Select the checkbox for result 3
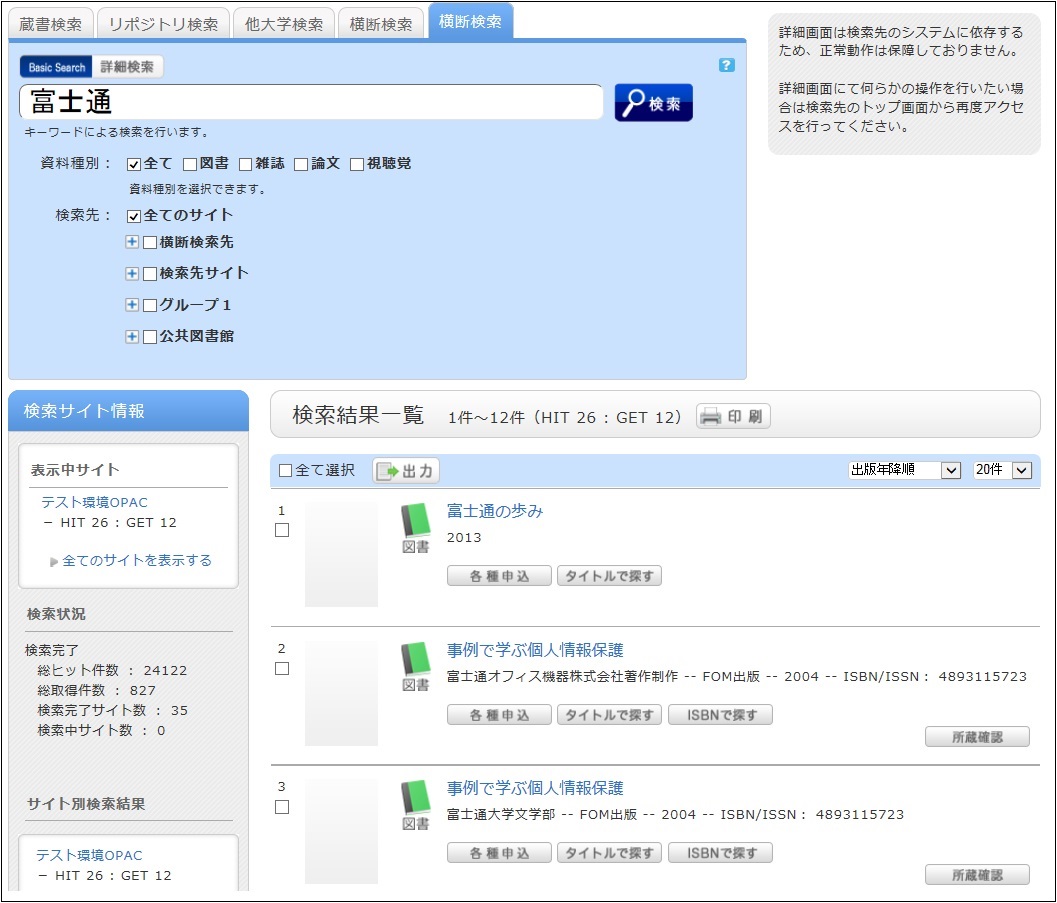This screenshot has height=903, width=1057. pos(282,807)
